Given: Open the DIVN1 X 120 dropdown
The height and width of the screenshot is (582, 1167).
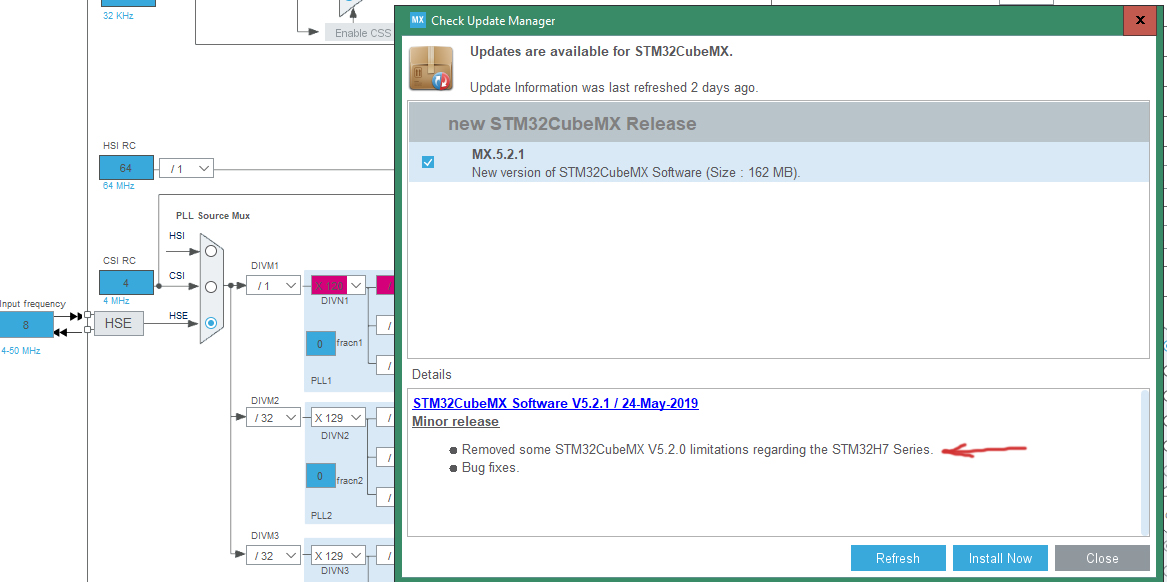Looking at the screenshot, I should click(x=338, y=286).
